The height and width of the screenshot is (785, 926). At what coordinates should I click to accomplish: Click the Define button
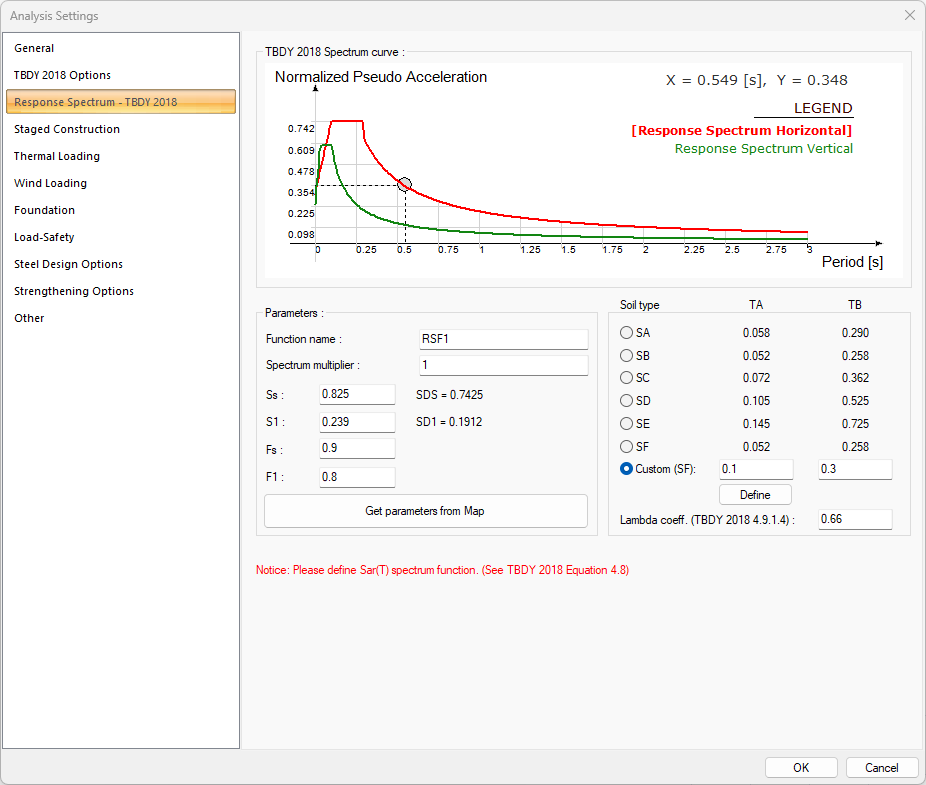755,495
